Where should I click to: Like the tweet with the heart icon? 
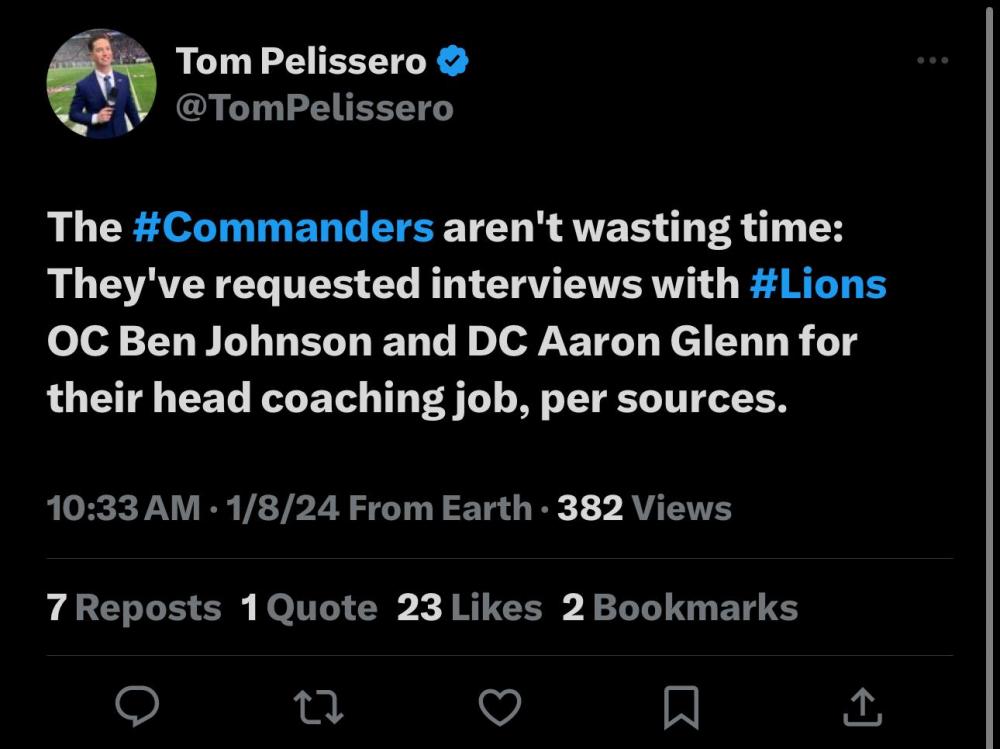pos(499,707)
